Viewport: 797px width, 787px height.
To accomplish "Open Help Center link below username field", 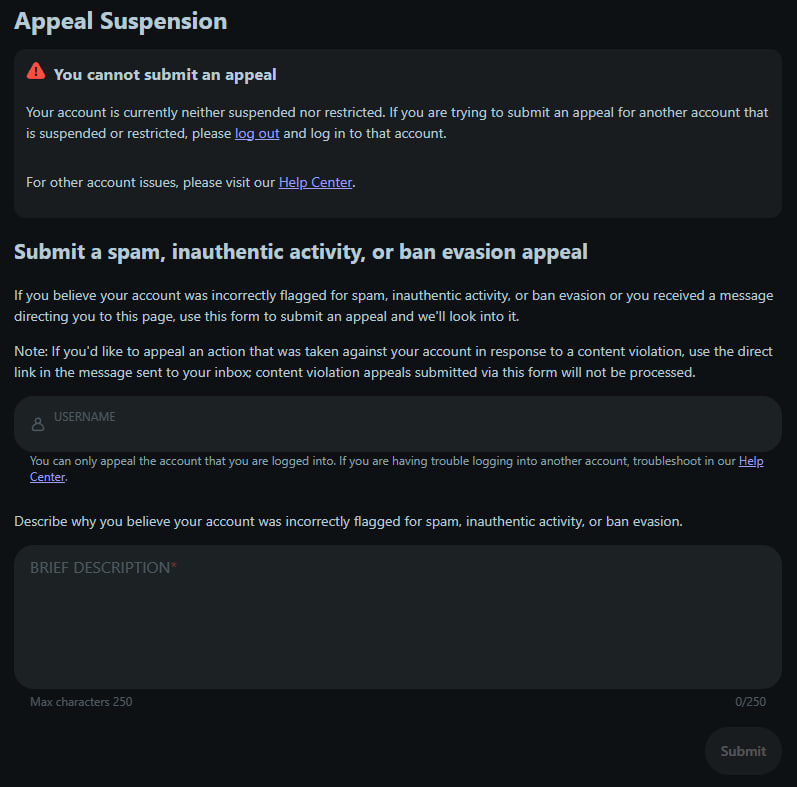I will [750, 461].
